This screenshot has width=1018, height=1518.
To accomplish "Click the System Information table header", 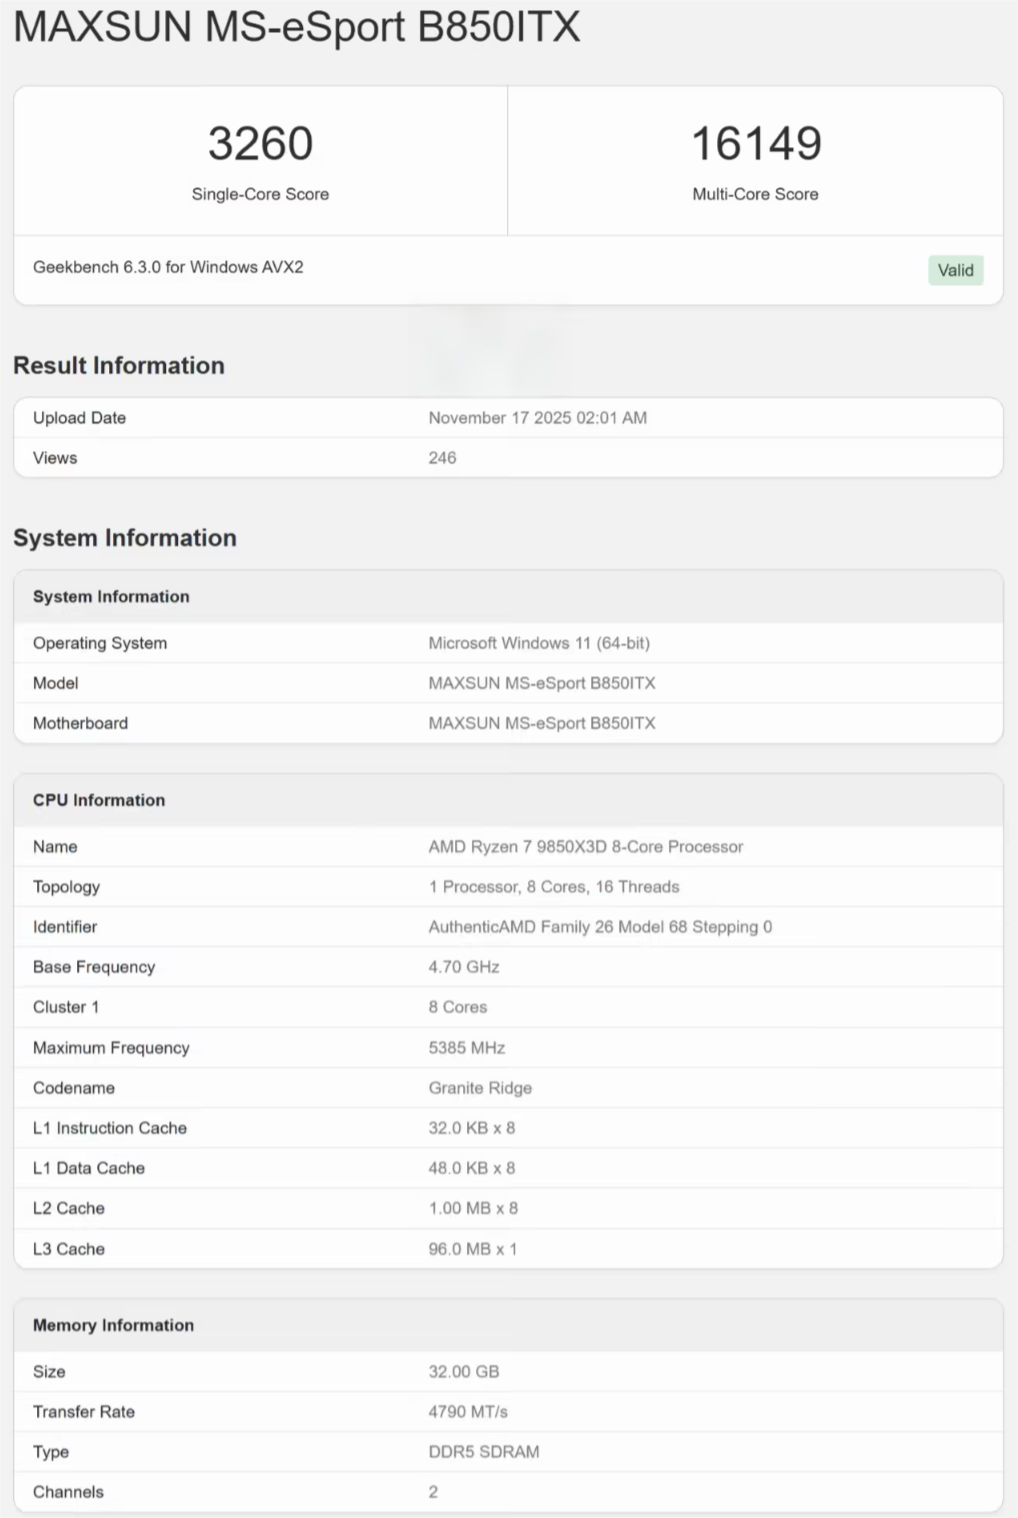I will pos(111,597).
